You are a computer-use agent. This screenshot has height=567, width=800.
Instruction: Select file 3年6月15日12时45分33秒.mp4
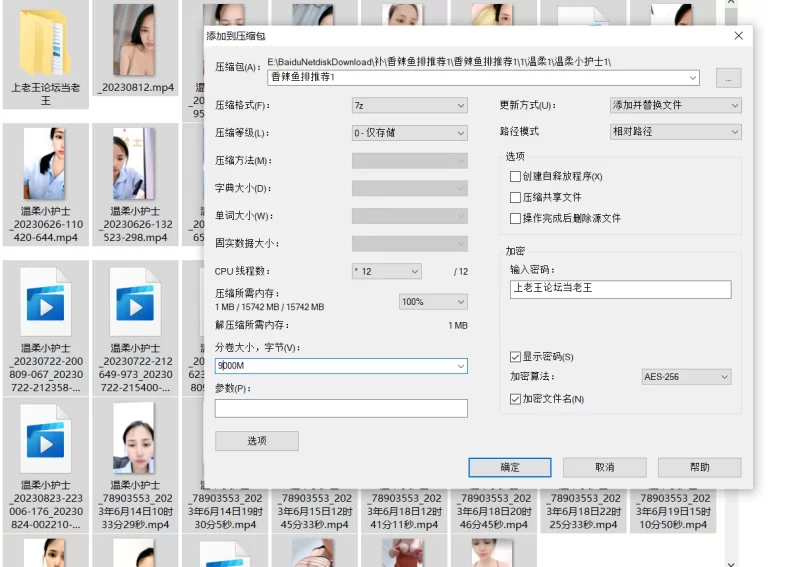point(315,511)
